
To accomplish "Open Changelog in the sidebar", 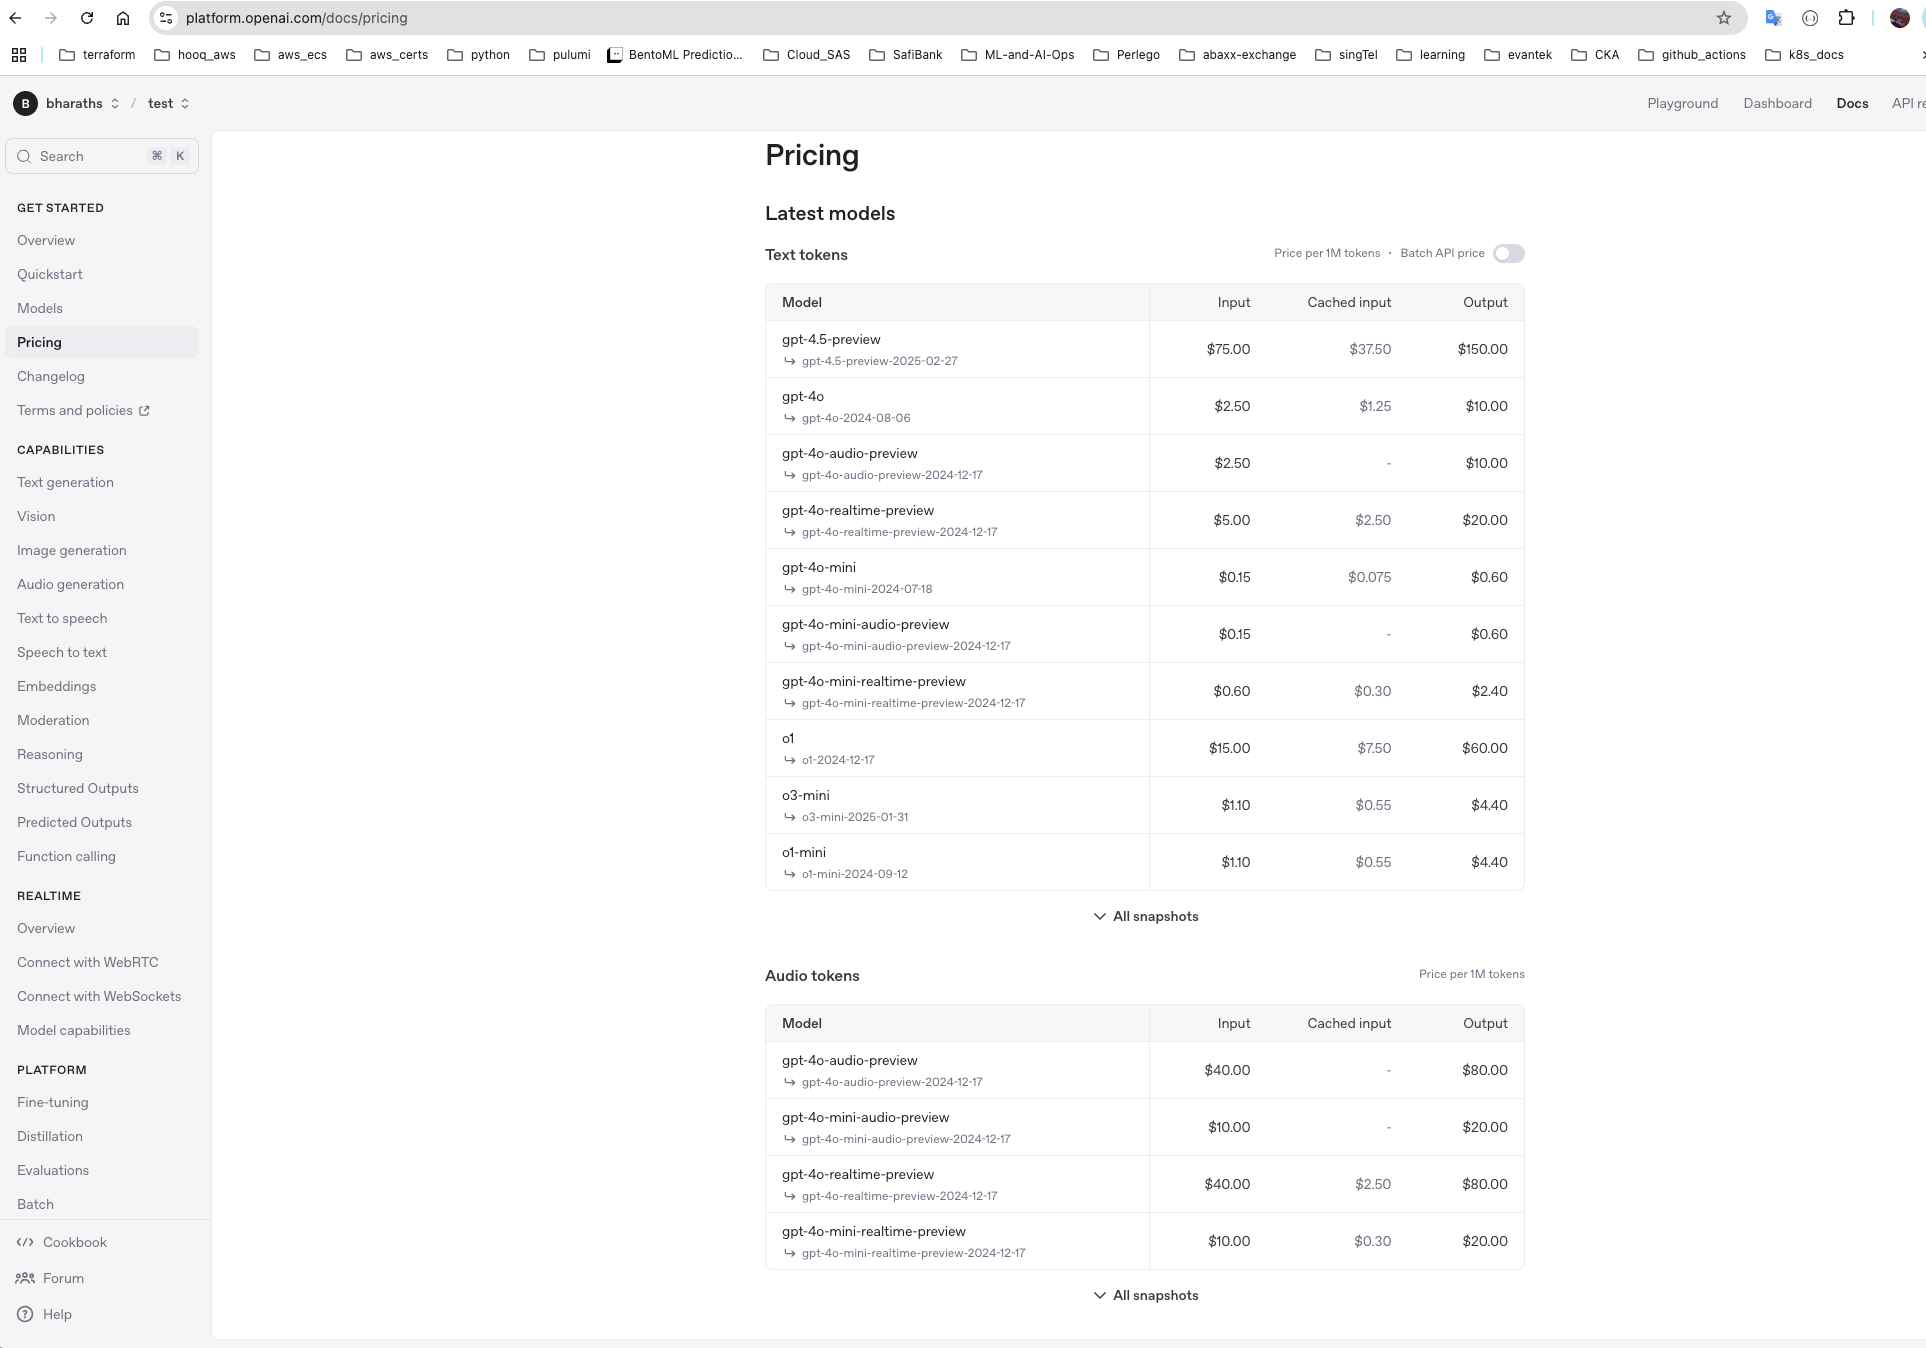I will click(x=51, y=376).
